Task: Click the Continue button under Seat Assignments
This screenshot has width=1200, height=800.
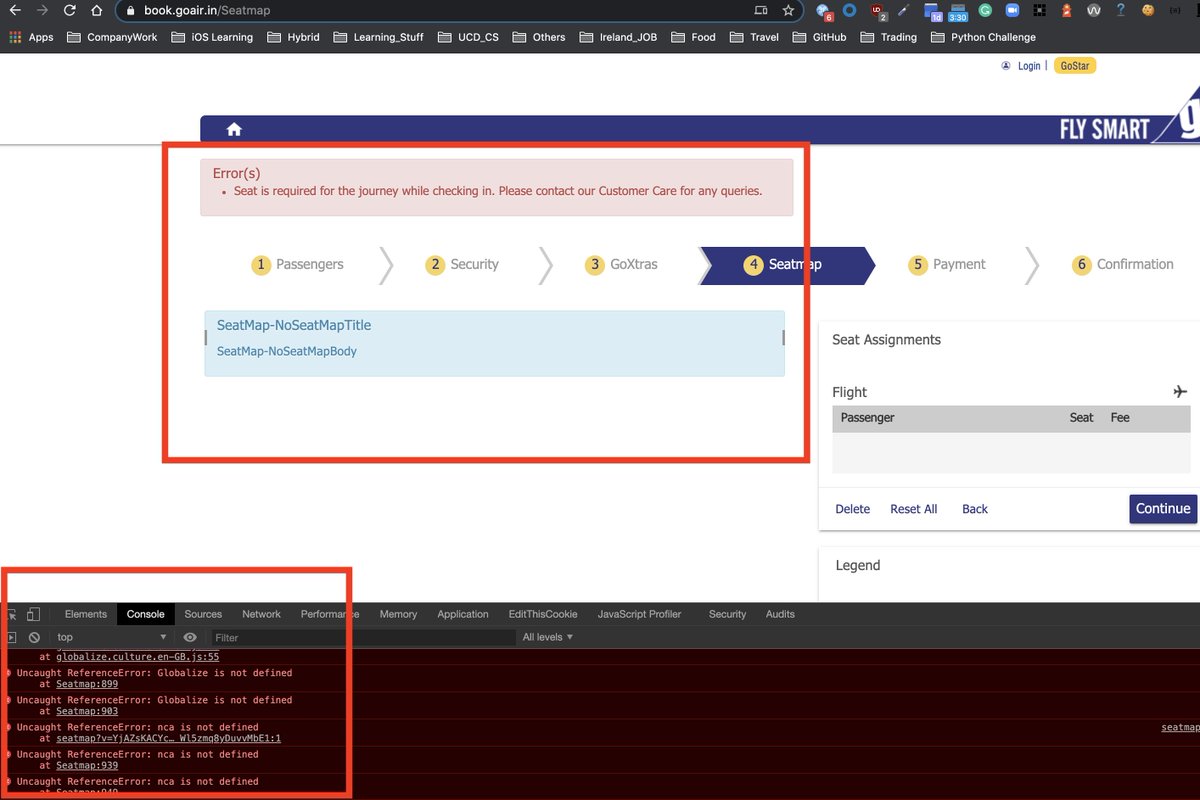Action: (x=1162, y=509)
